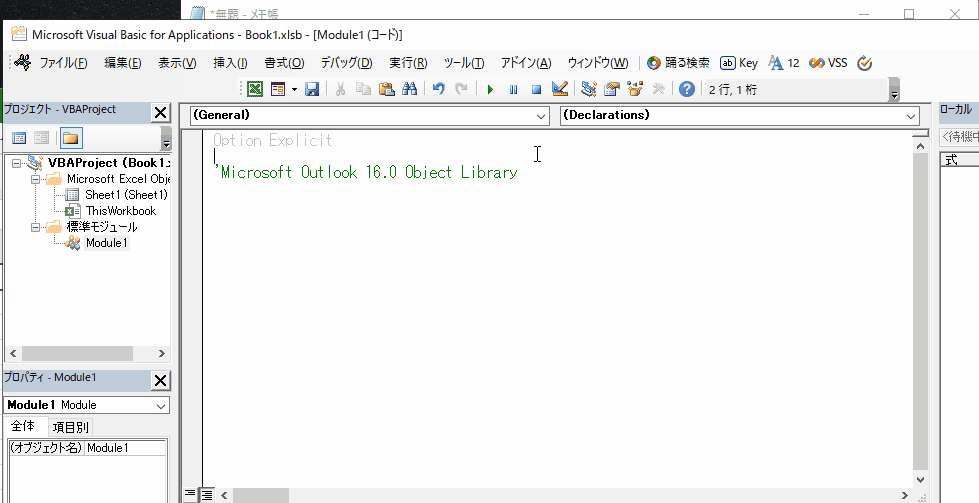Click the font size 12 add-in button
This screenshot has height=503, width=979.
click(784, 62)
